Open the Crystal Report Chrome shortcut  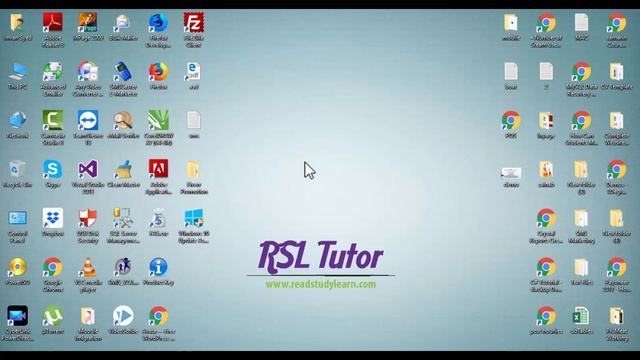(x=546, y=218)
